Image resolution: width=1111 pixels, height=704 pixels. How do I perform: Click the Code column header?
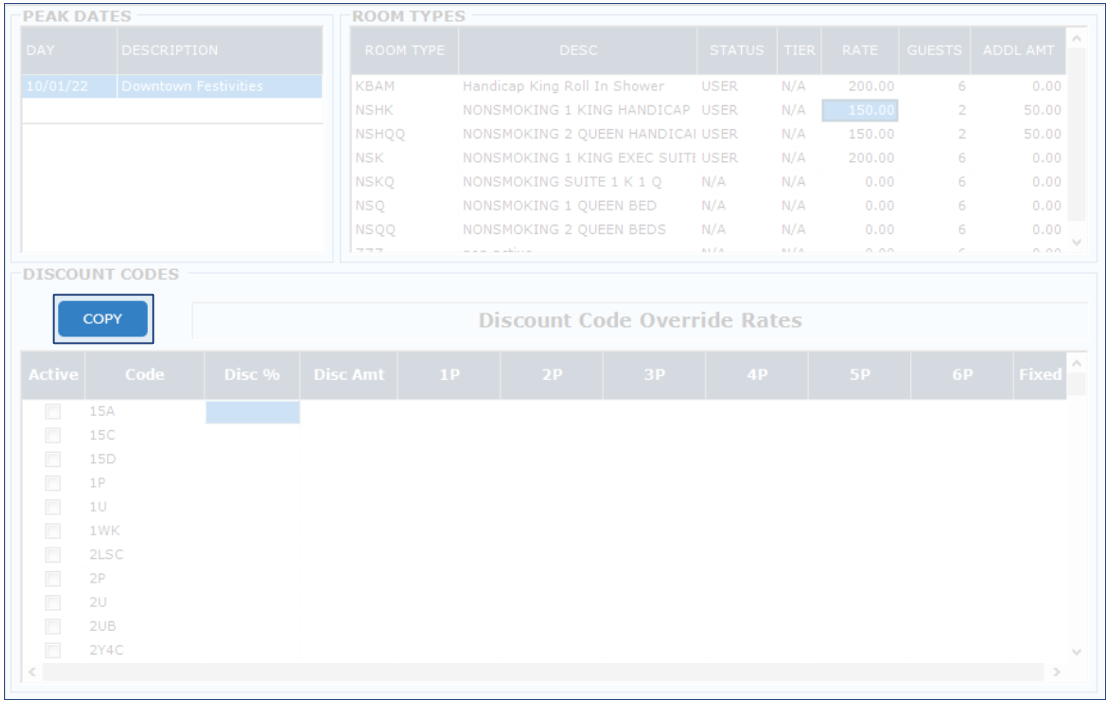click(x=144, y=375)
